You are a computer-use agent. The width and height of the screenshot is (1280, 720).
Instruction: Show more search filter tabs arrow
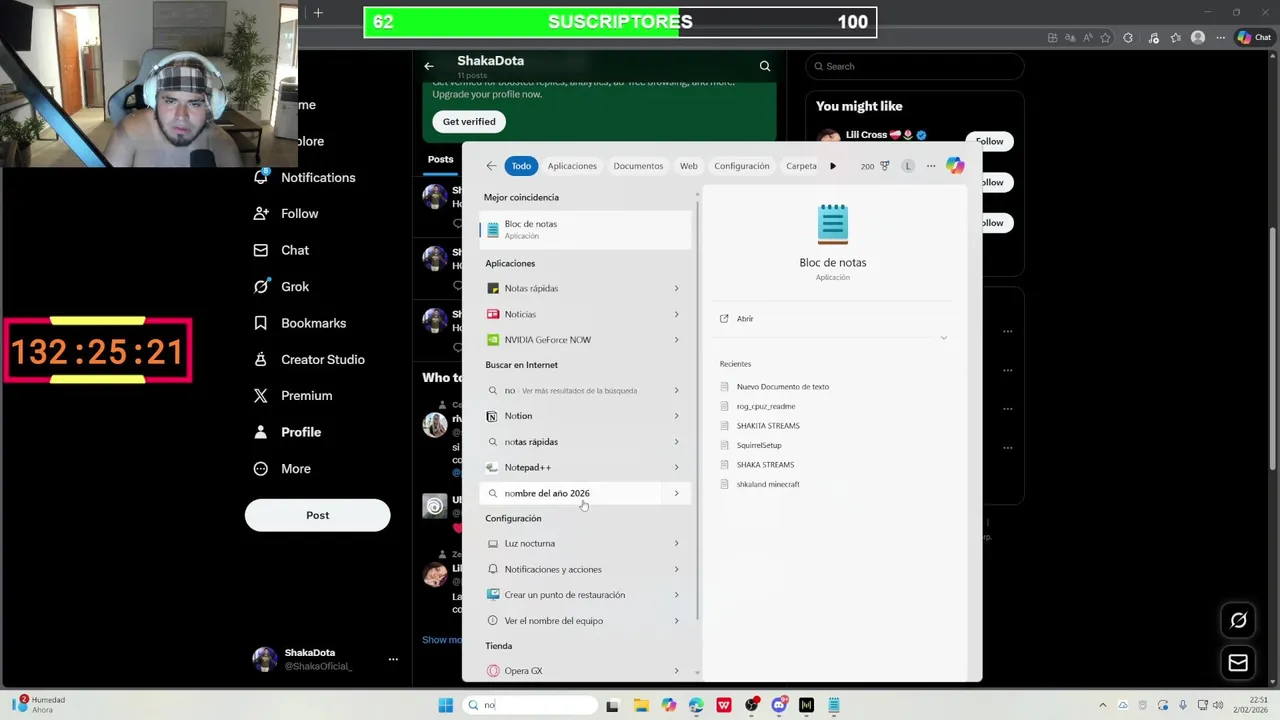pos(832,166)
